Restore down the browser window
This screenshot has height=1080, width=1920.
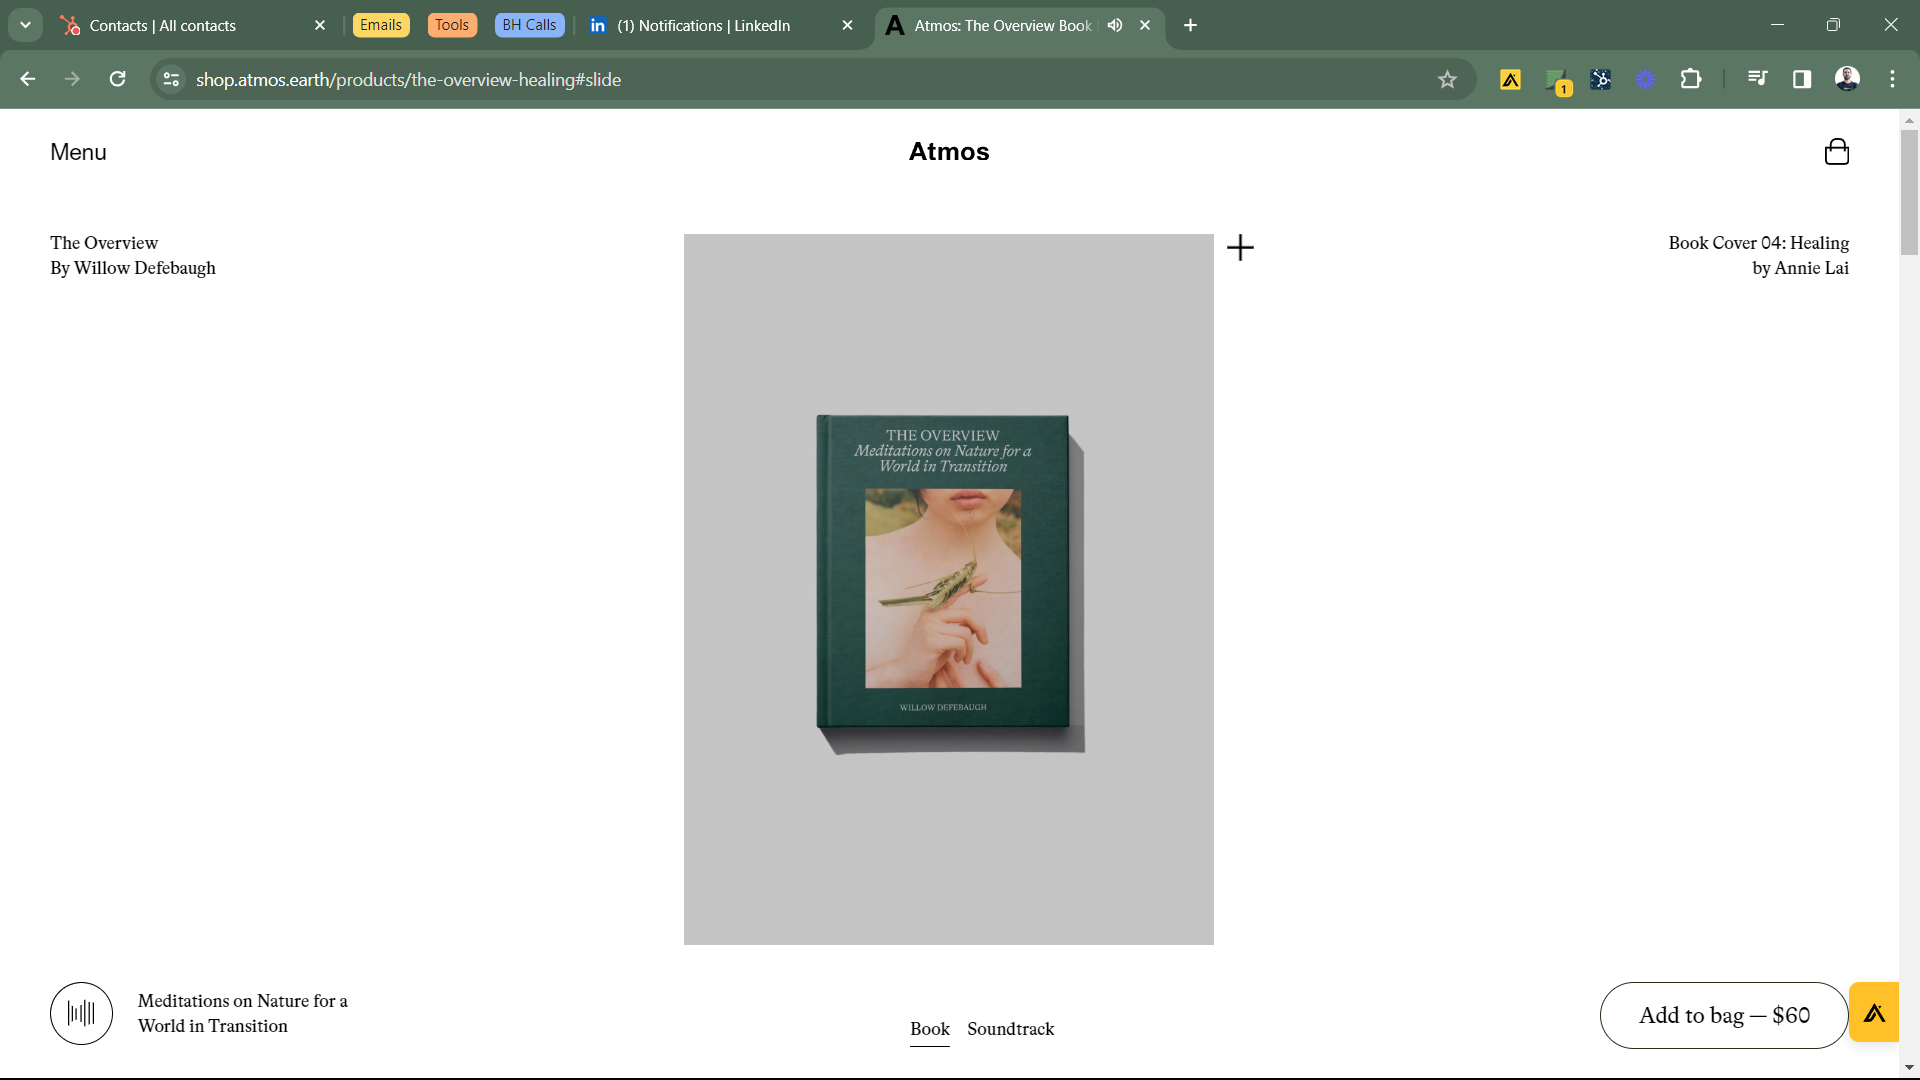click(x=1833, y=25)
